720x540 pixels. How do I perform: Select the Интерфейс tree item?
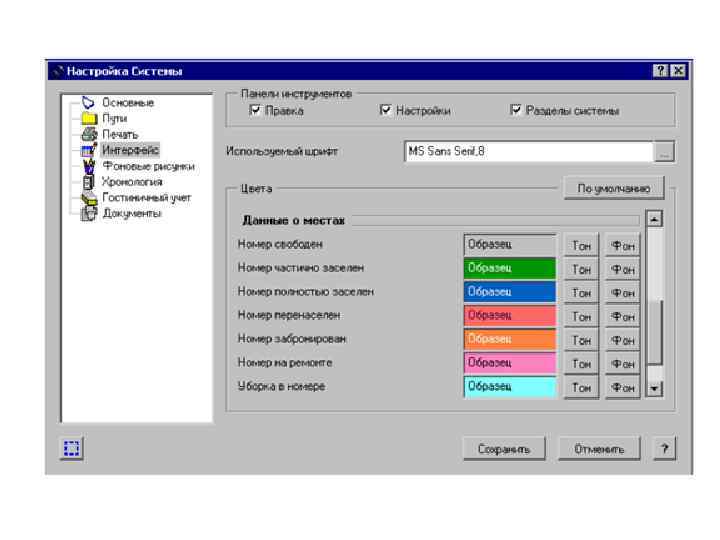coord(130,150)
